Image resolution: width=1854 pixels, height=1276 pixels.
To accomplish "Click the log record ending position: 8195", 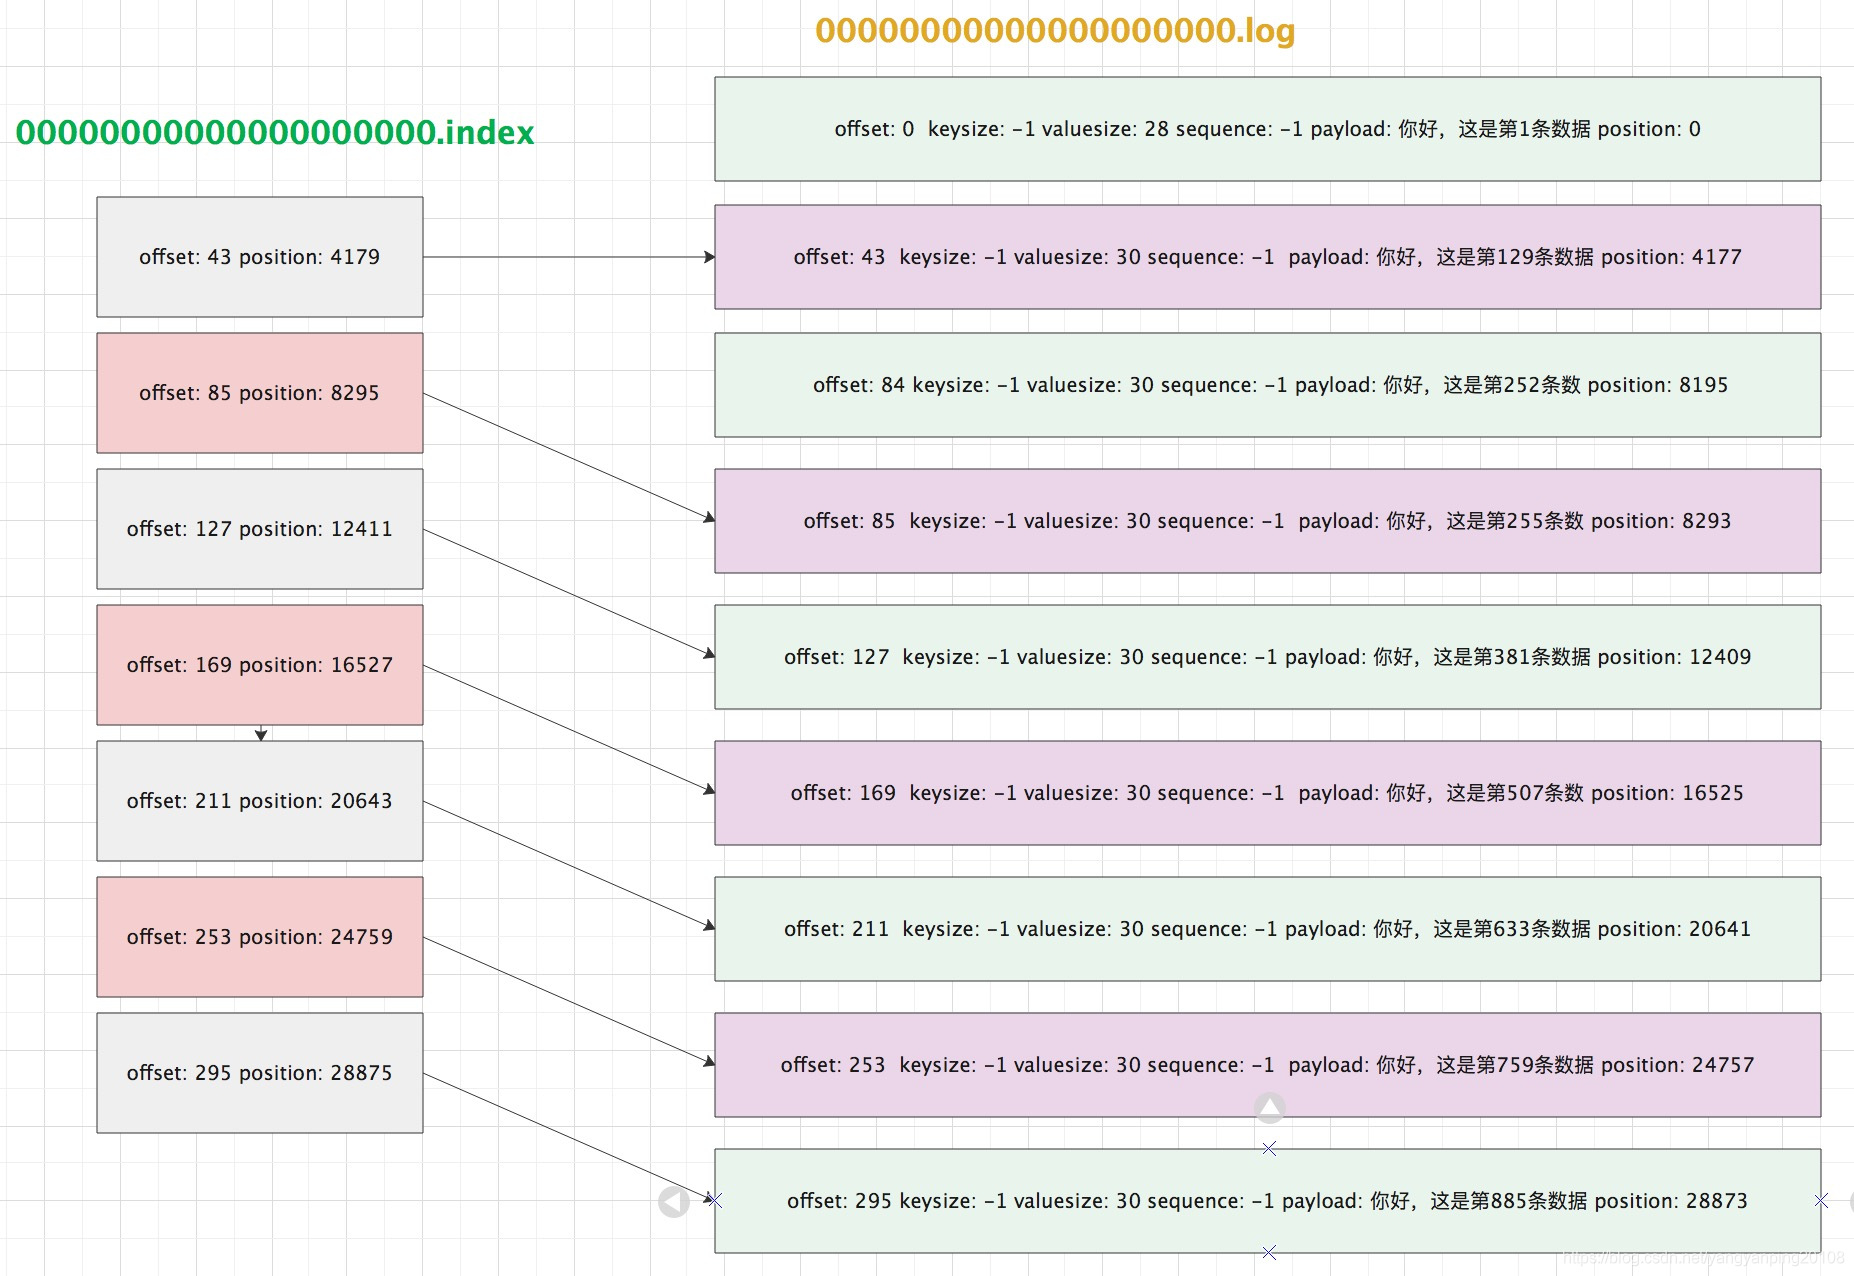I will 1268,385.
